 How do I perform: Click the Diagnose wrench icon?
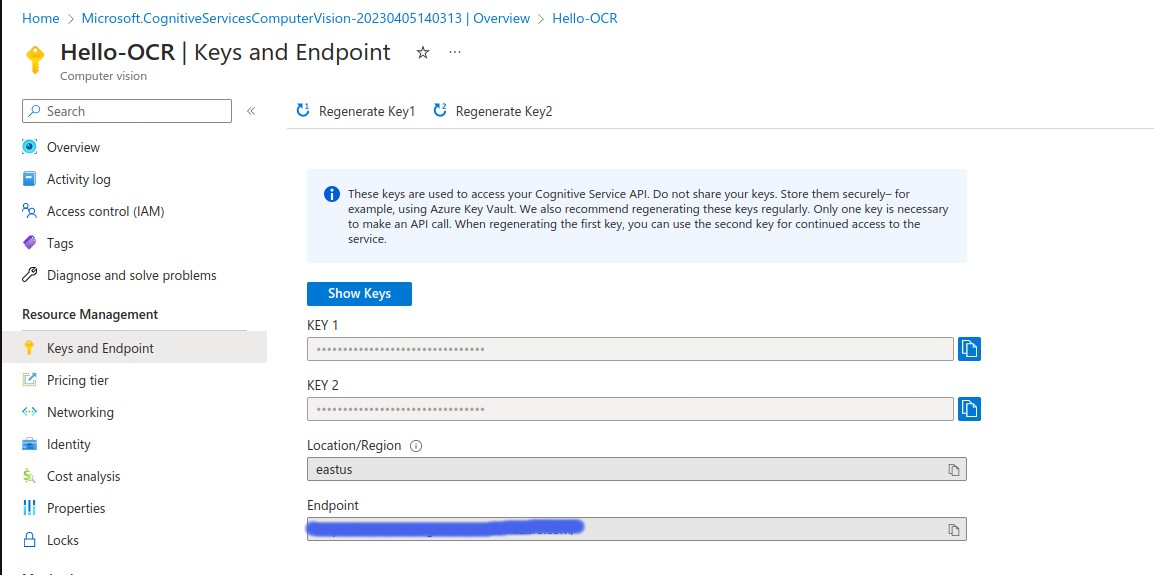pyautogui.click(x=29, y=275)
